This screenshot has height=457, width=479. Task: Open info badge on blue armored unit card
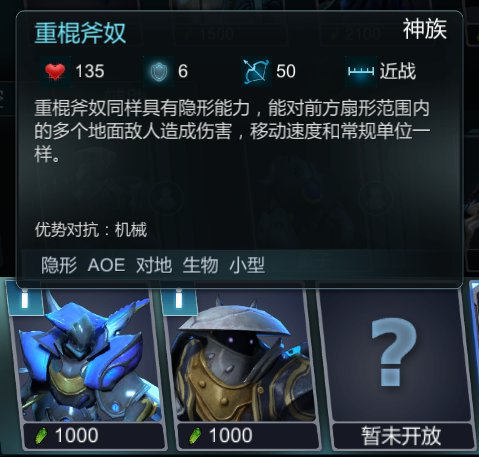[25, 298]
